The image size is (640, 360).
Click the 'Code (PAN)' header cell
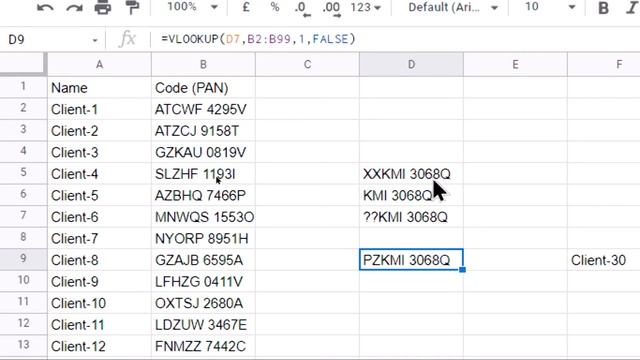click(203, 88)
